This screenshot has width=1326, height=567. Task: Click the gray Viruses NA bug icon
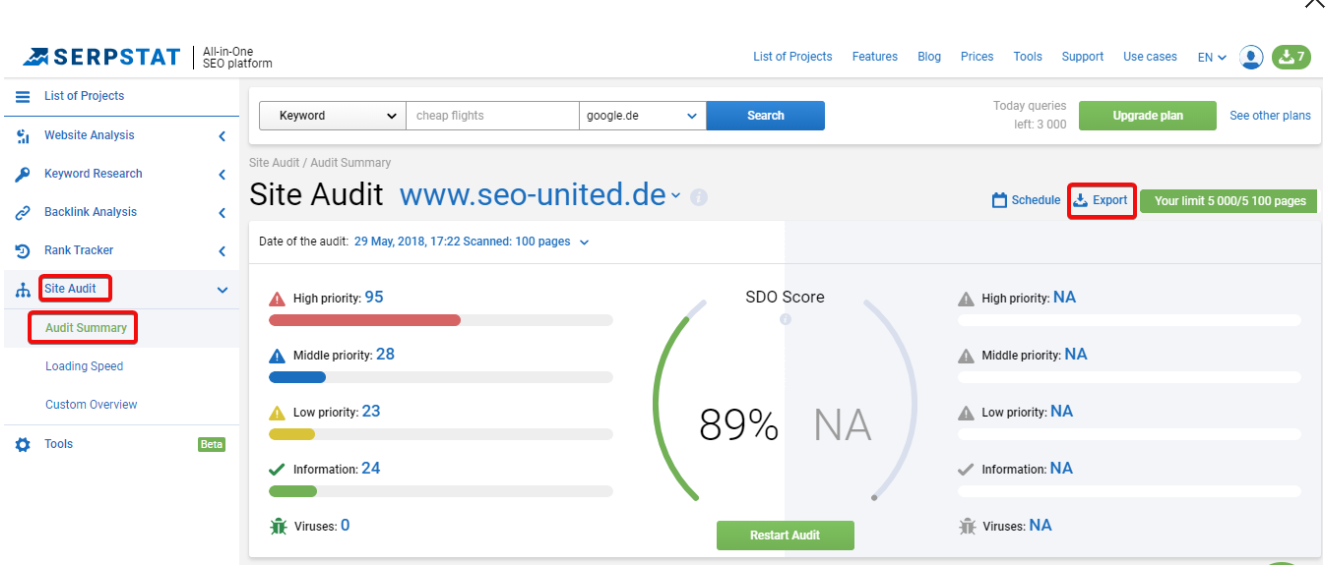[967, 526]
